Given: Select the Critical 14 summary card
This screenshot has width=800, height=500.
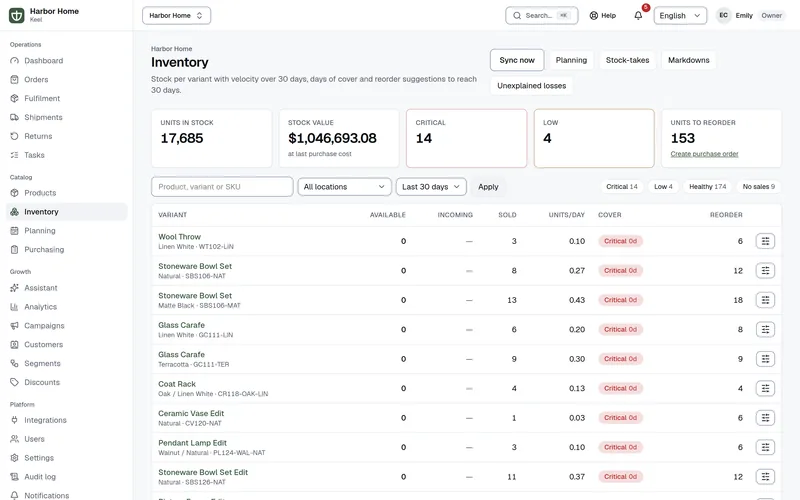Looking at the screenshot, I should (x=466, y=138).
